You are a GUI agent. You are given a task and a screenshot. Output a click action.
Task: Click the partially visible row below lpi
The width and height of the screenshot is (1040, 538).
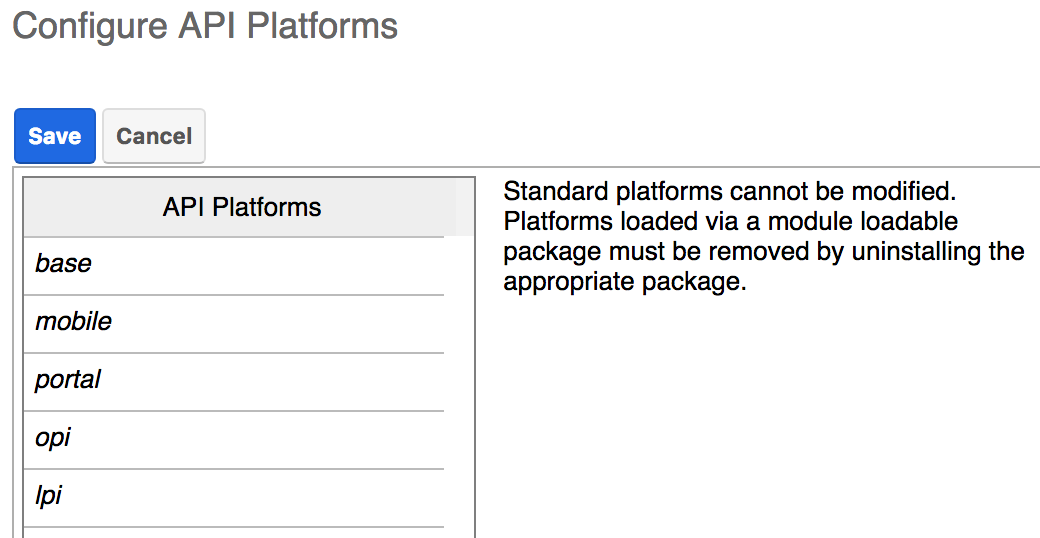tap(233, 533)
